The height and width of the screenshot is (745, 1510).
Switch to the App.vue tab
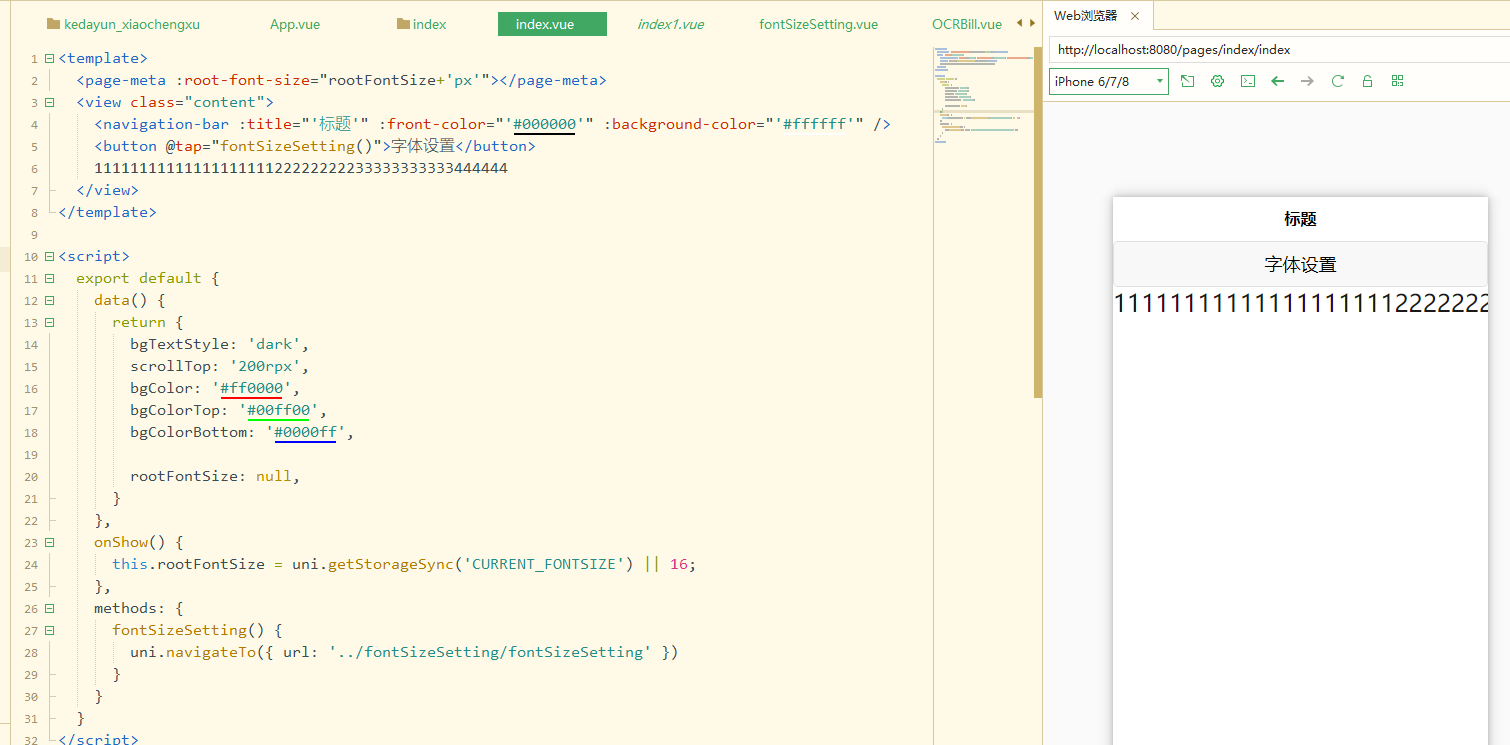pos(294,23)
